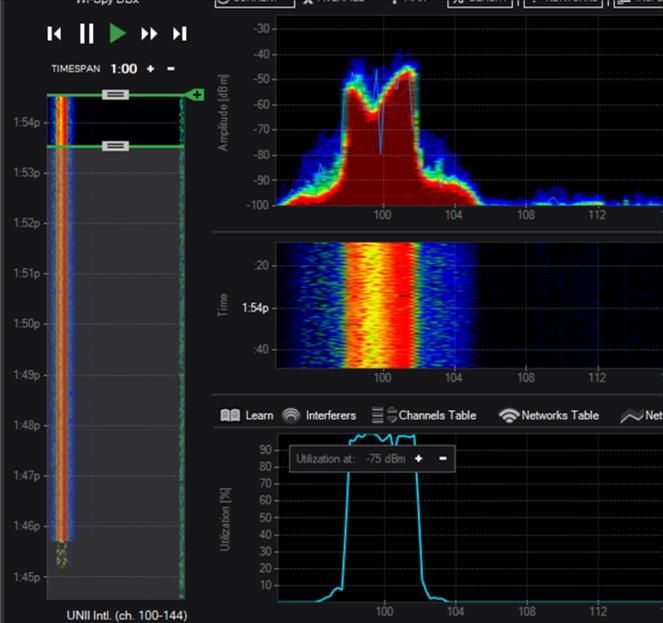Grab the bottom timespan handle
The image size is (663, 623).
pyautogui.click(x=115, y=146)
